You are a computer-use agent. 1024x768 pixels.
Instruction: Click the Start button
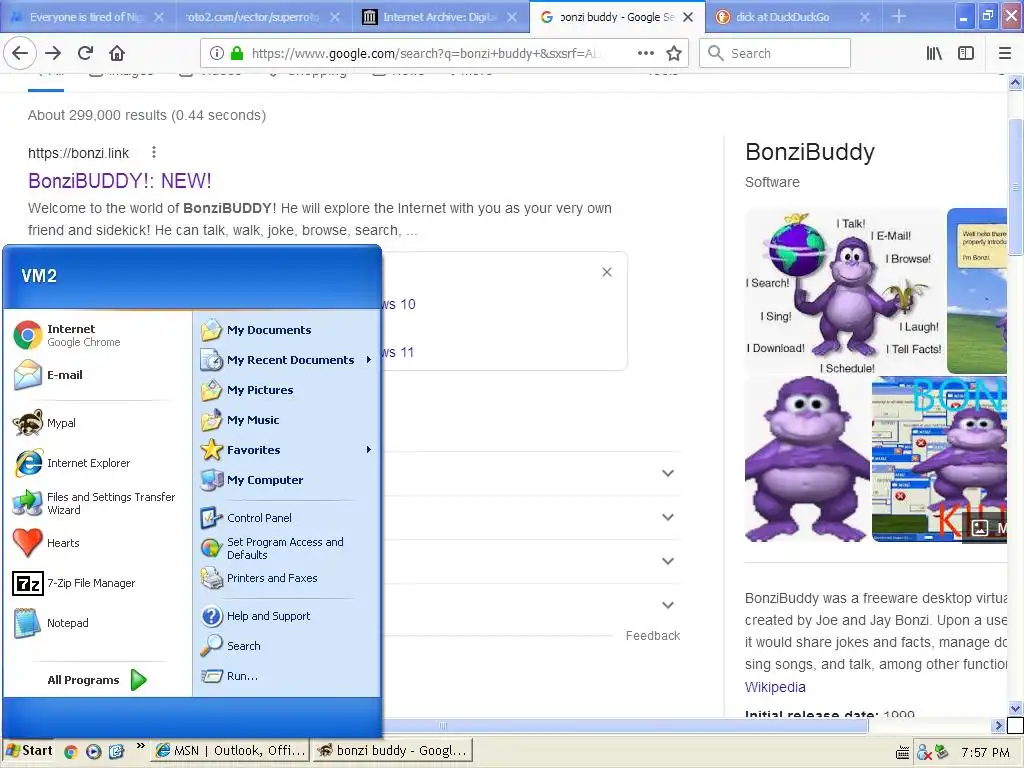29,751
